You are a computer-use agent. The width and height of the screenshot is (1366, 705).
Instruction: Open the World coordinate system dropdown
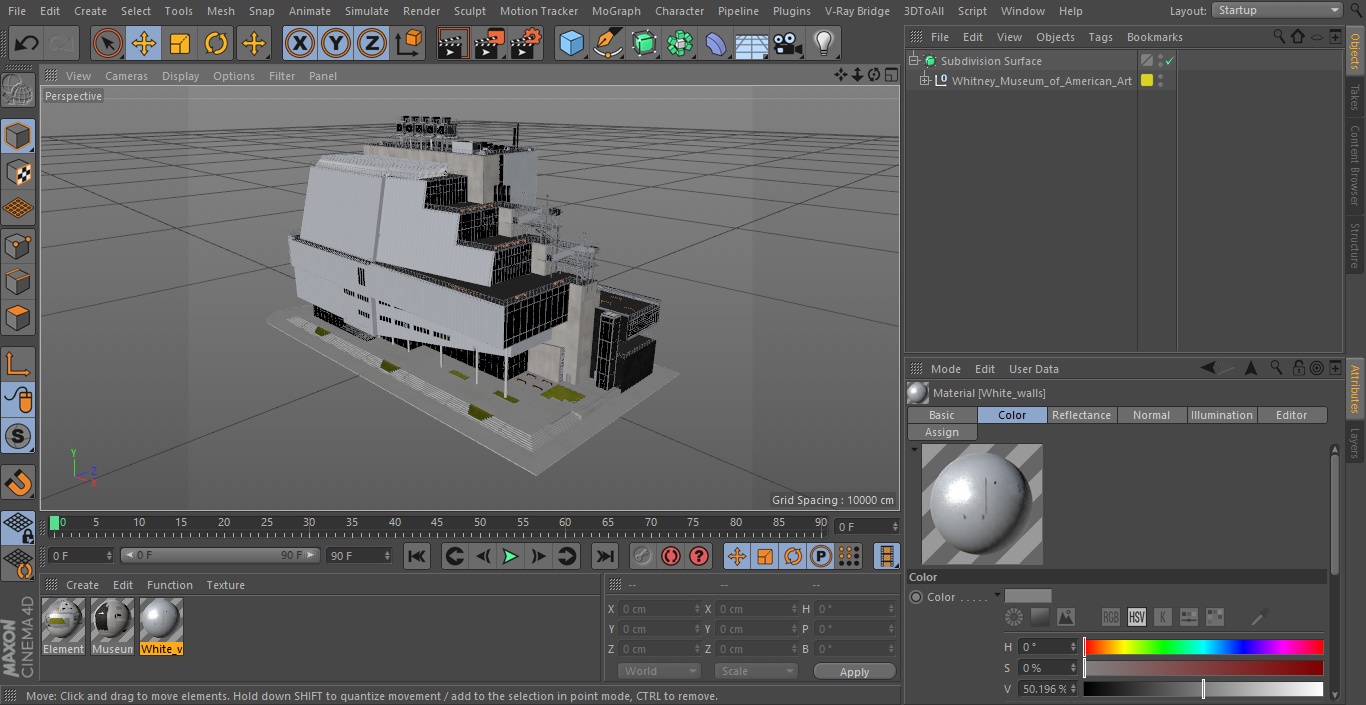point(658,671)
